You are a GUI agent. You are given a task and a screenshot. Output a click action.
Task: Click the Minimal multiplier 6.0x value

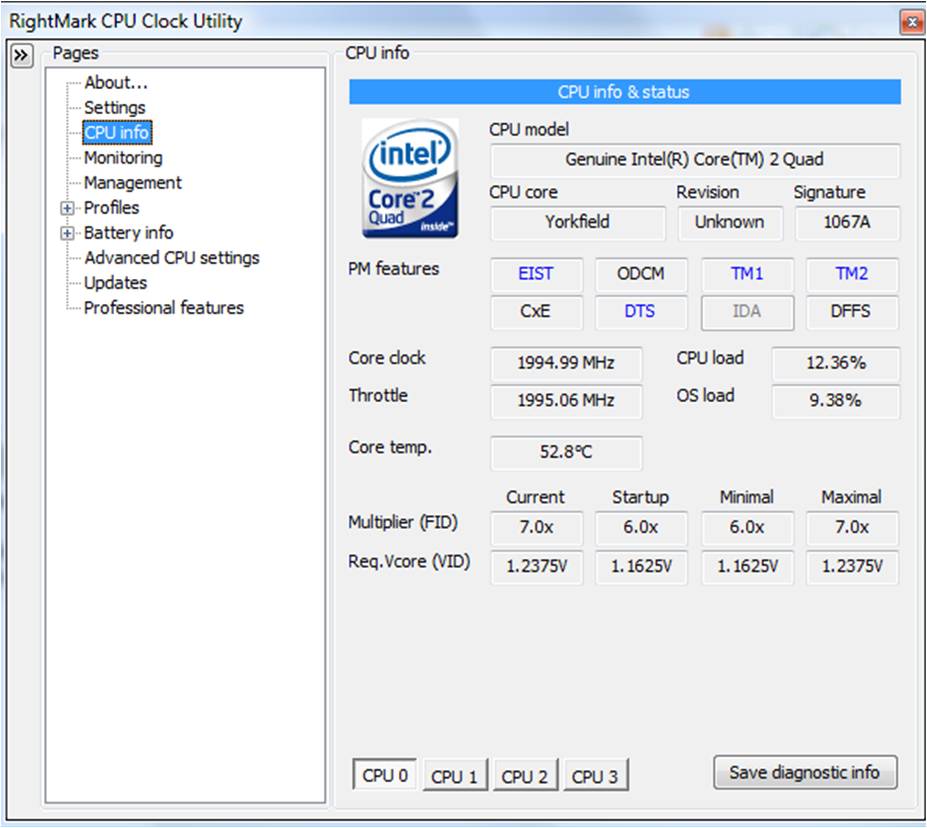pos(747,527)
